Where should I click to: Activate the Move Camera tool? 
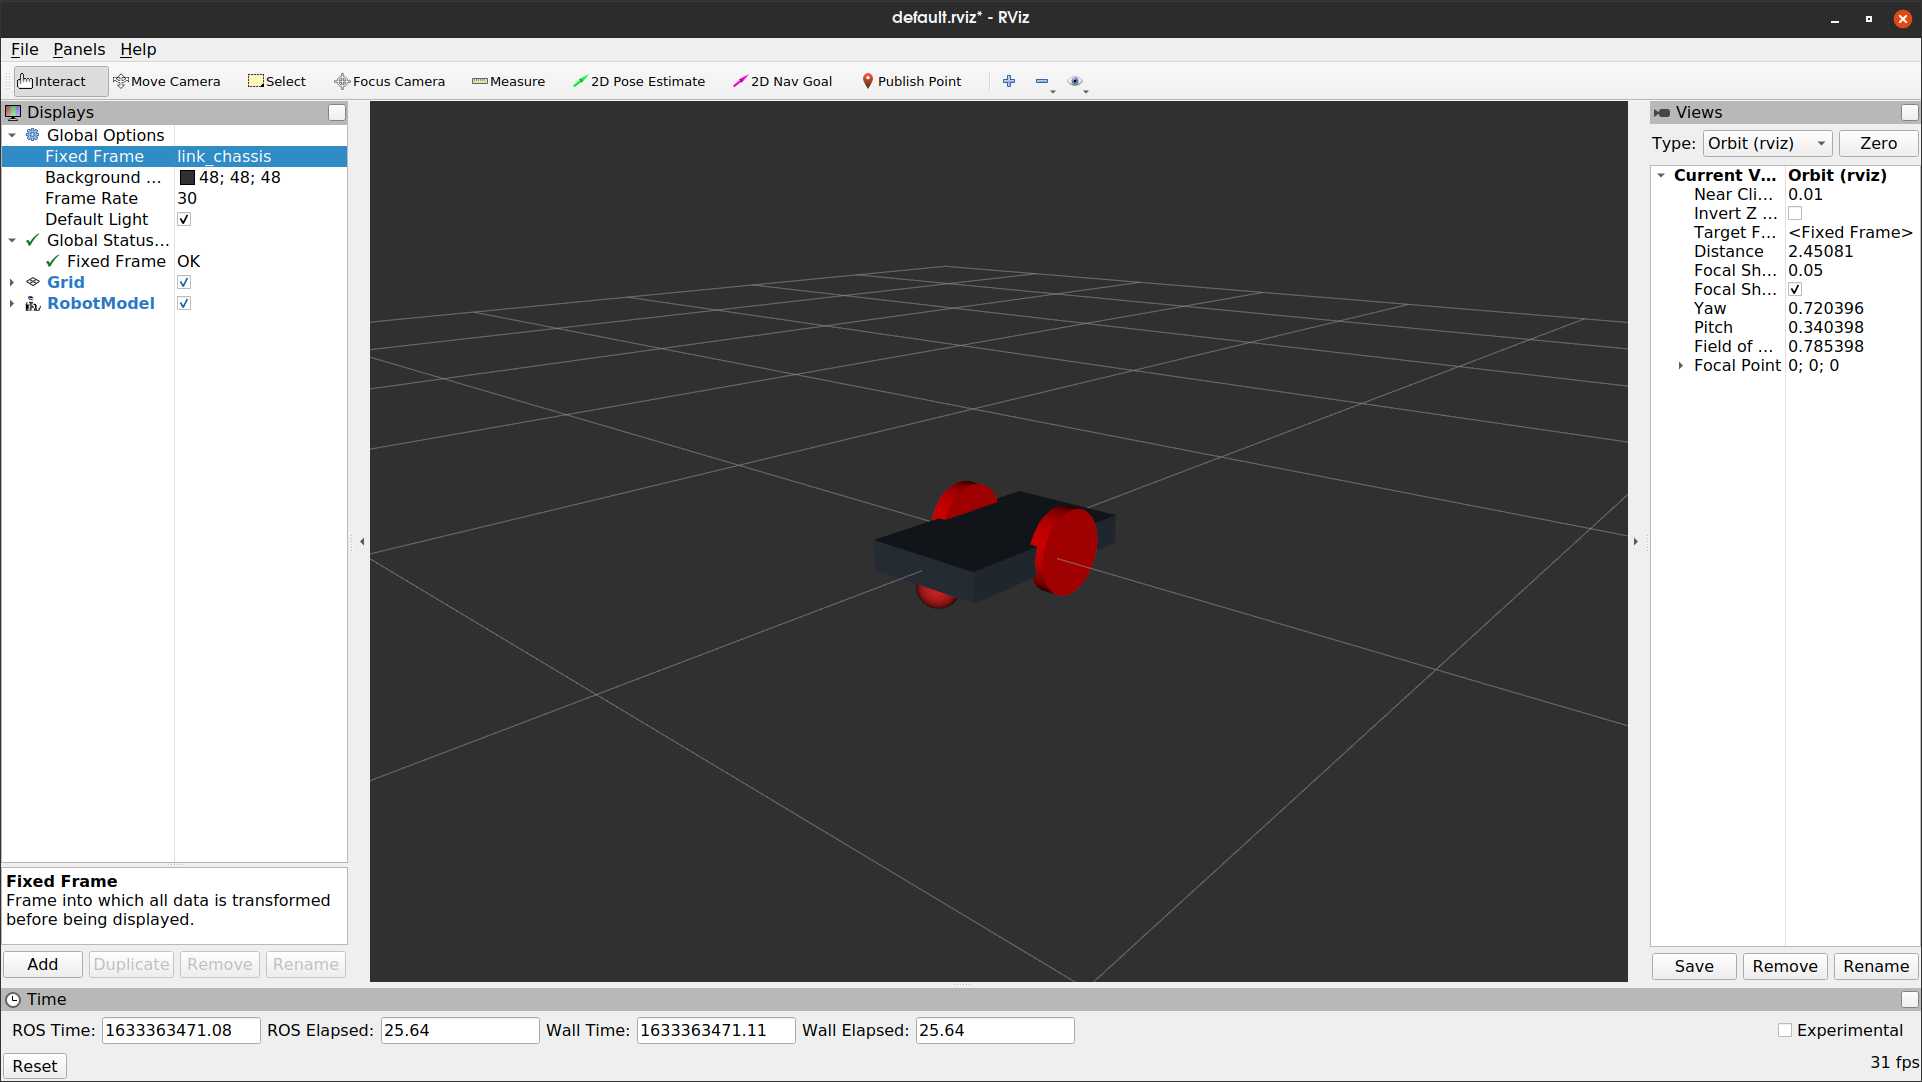coord(167,81)
